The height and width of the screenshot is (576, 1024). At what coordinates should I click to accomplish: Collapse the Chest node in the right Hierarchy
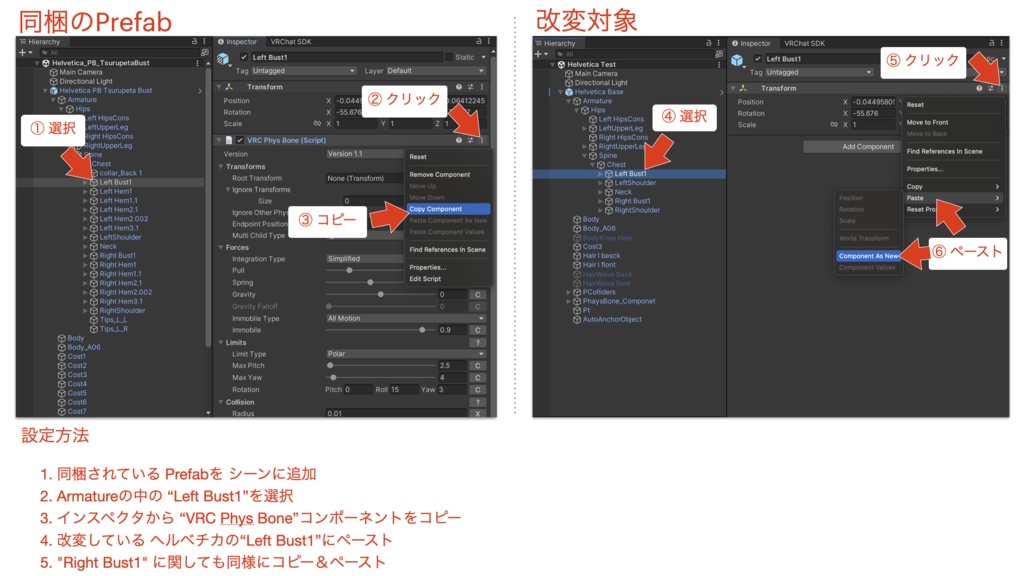(594, 166)
